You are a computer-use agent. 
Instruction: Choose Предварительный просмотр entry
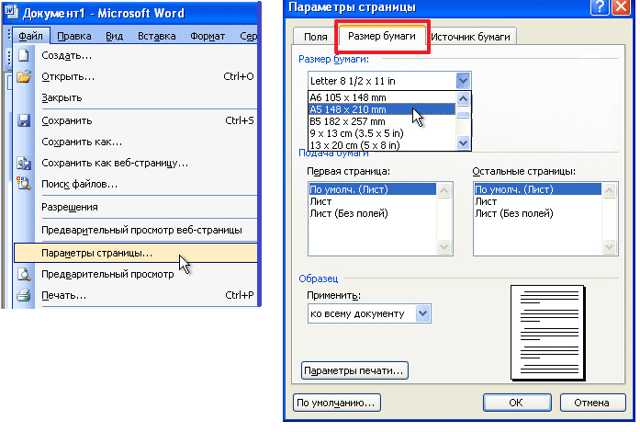coord(136,274)
